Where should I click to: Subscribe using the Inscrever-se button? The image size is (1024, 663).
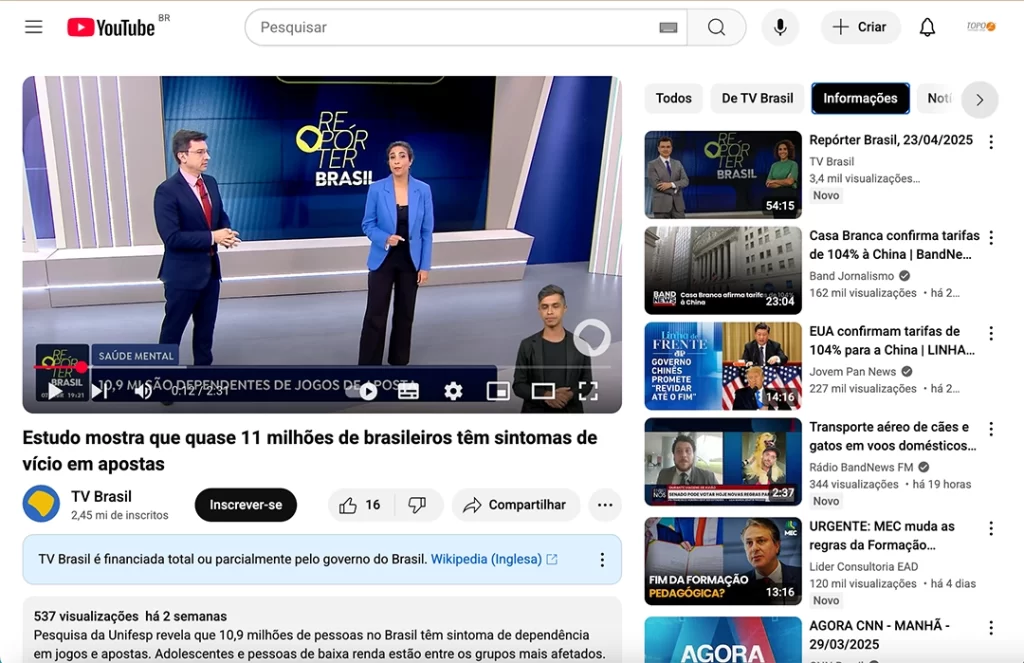246,505
